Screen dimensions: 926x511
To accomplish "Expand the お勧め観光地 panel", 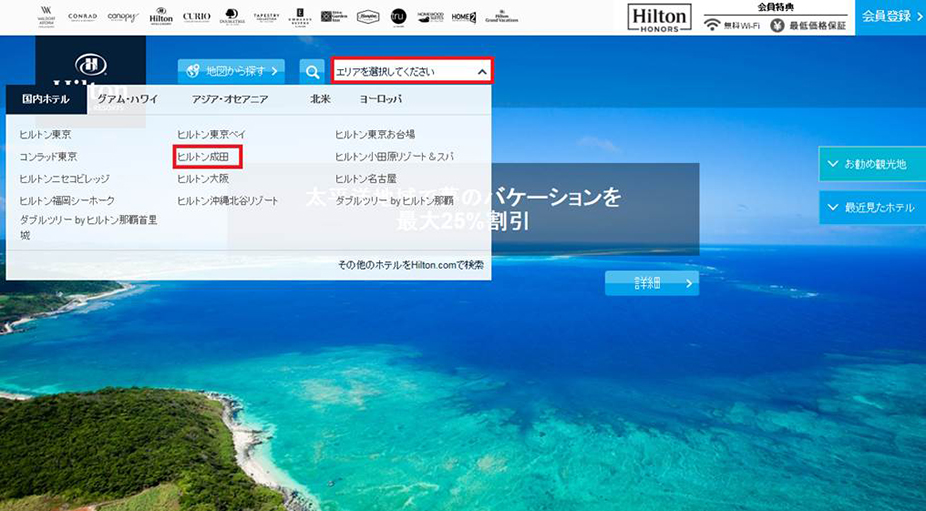I will point(872,164).
